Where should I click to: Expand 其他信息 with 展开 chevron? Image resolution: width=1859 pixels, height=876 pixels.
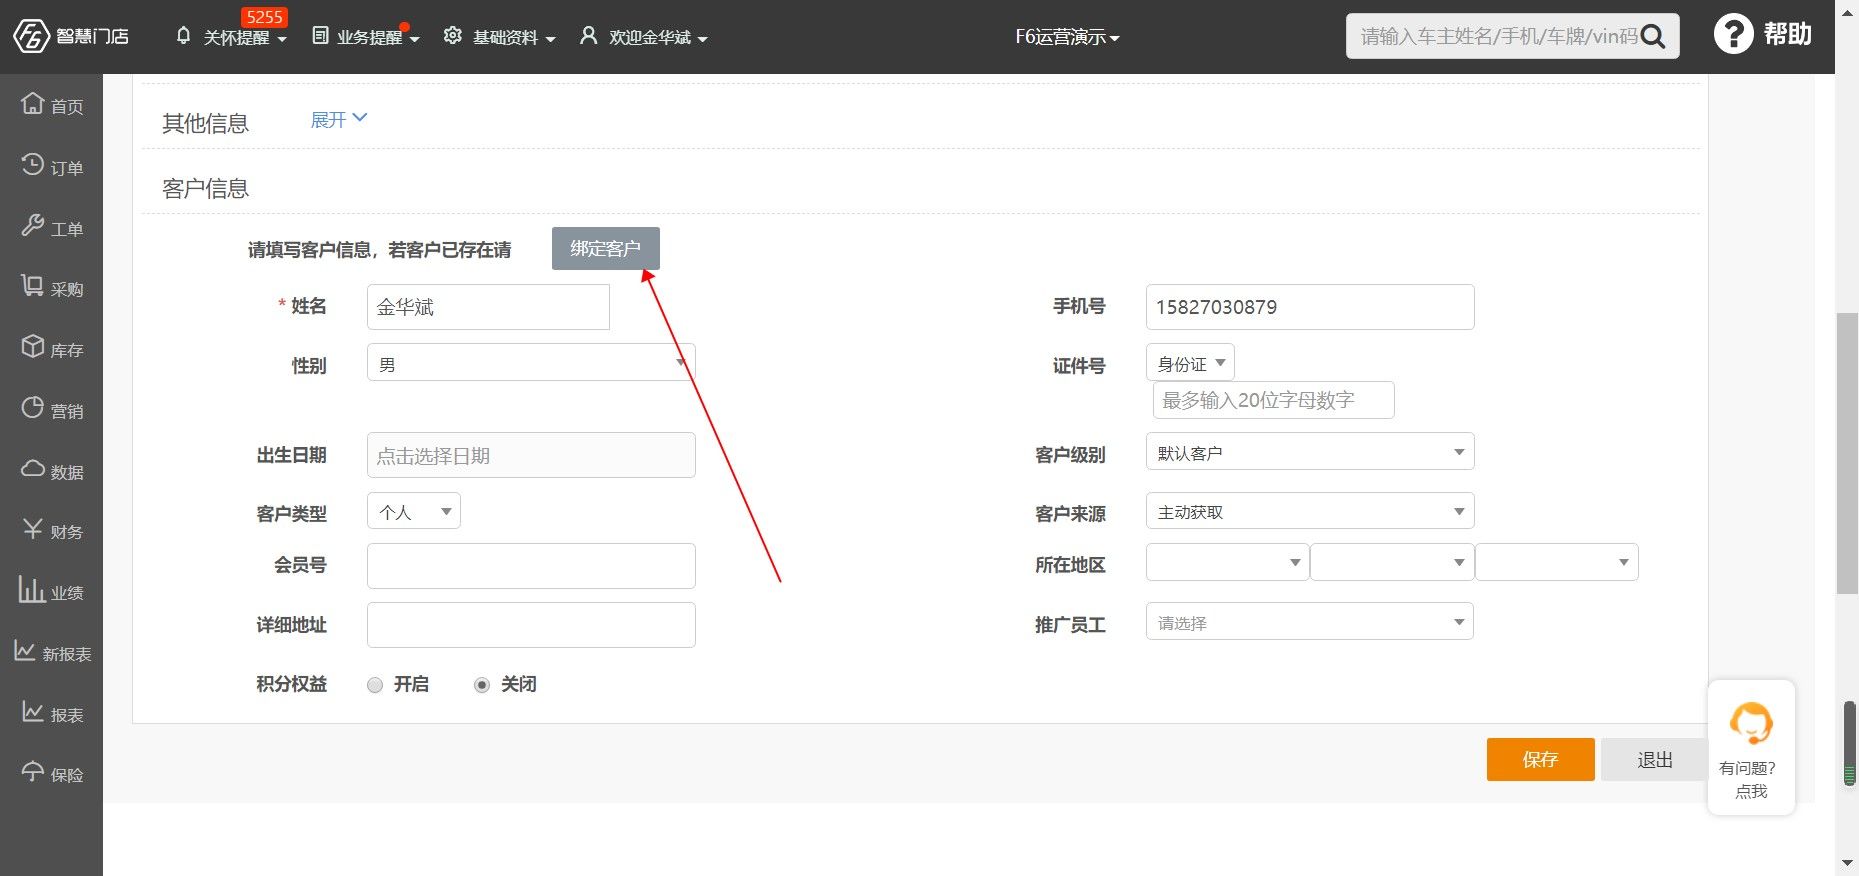339,119
